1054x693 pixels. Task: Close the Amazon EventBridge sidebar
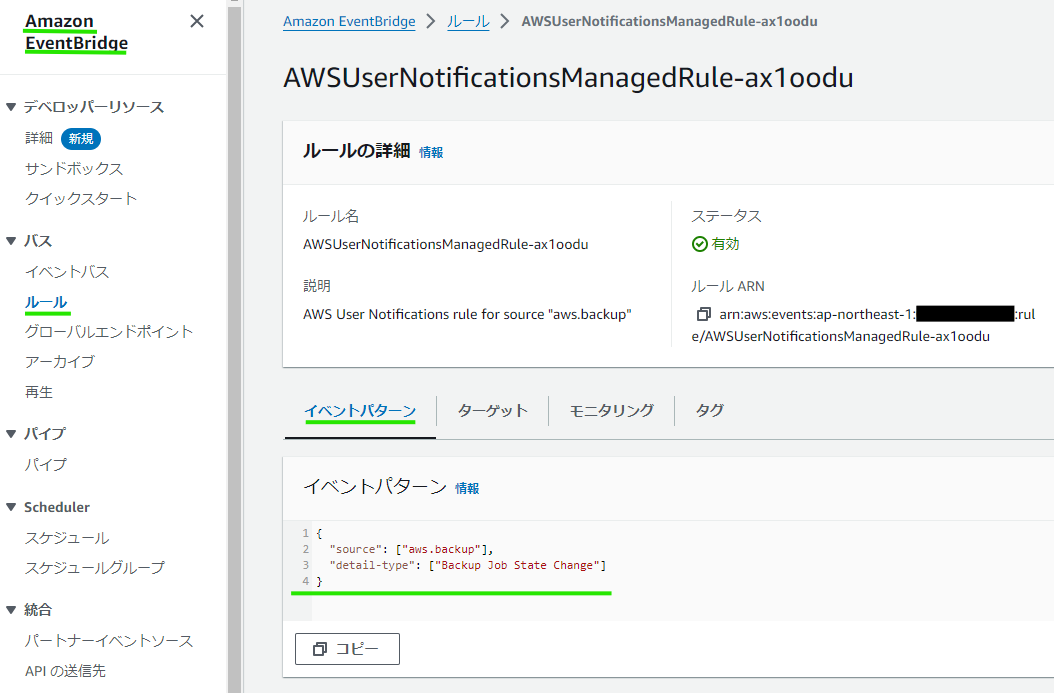[197, 21]
